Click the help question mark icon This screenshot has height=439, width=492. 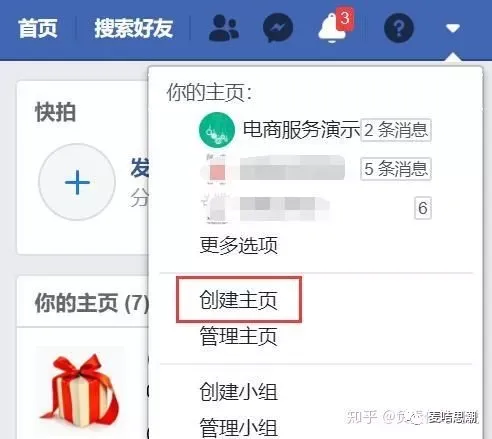pos(399,28)
